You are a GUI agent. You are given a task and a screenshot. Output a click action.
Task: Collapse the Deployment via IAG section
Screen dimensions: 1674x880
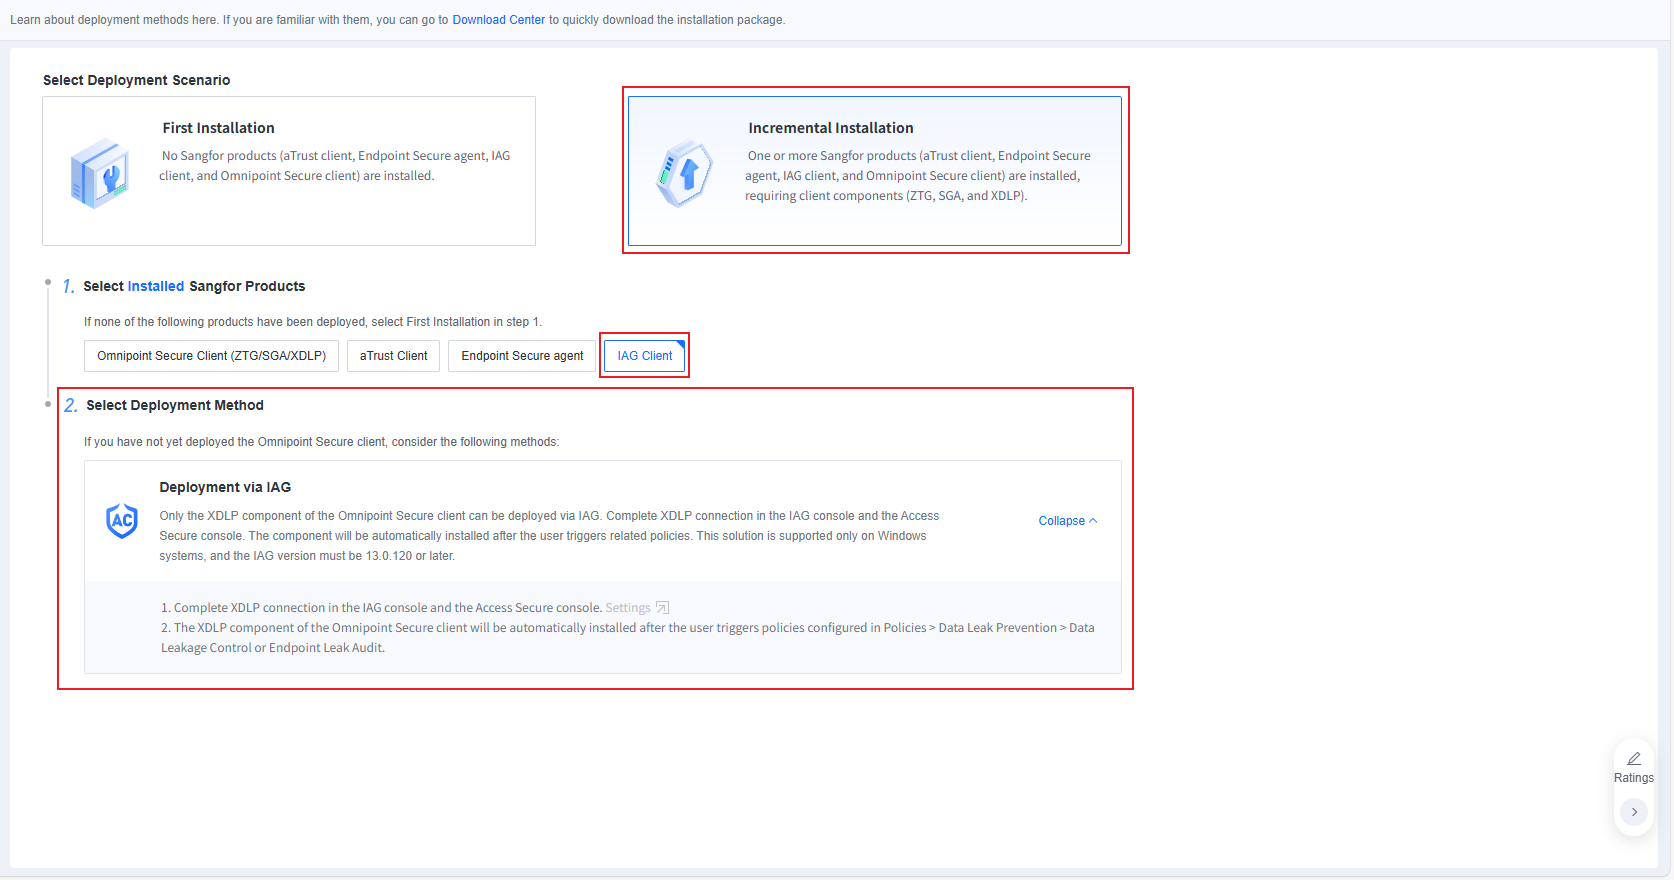click(x=1068, y=521)
